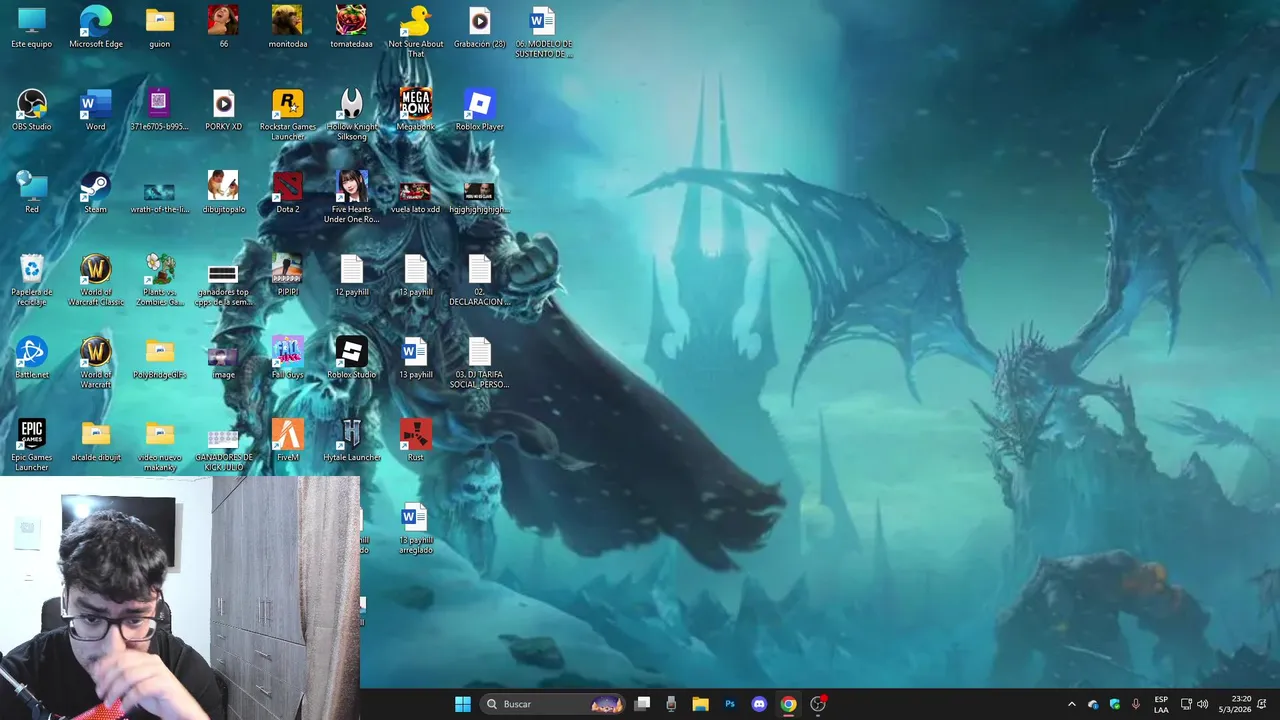Select the PORKY XD video file
This screenshot has width=1280, height=720.
[x=223, y=111]
